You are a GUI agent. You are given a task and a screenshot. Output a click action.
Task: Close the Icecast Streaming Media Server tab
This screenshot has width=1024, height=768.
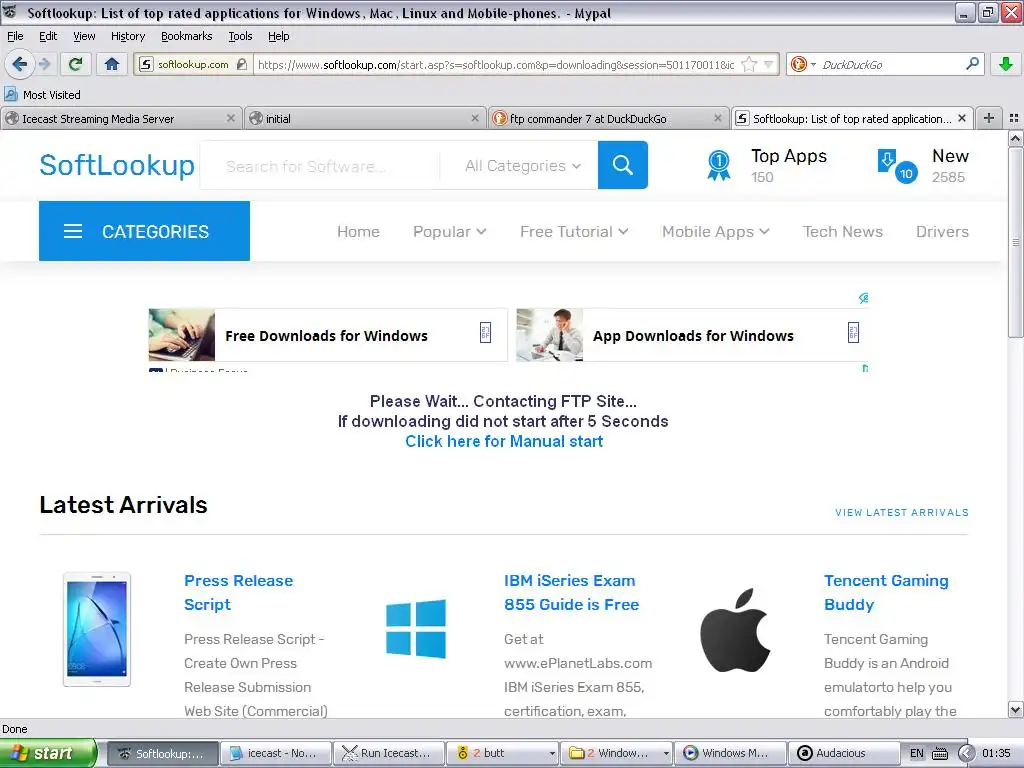pos(231,118)
